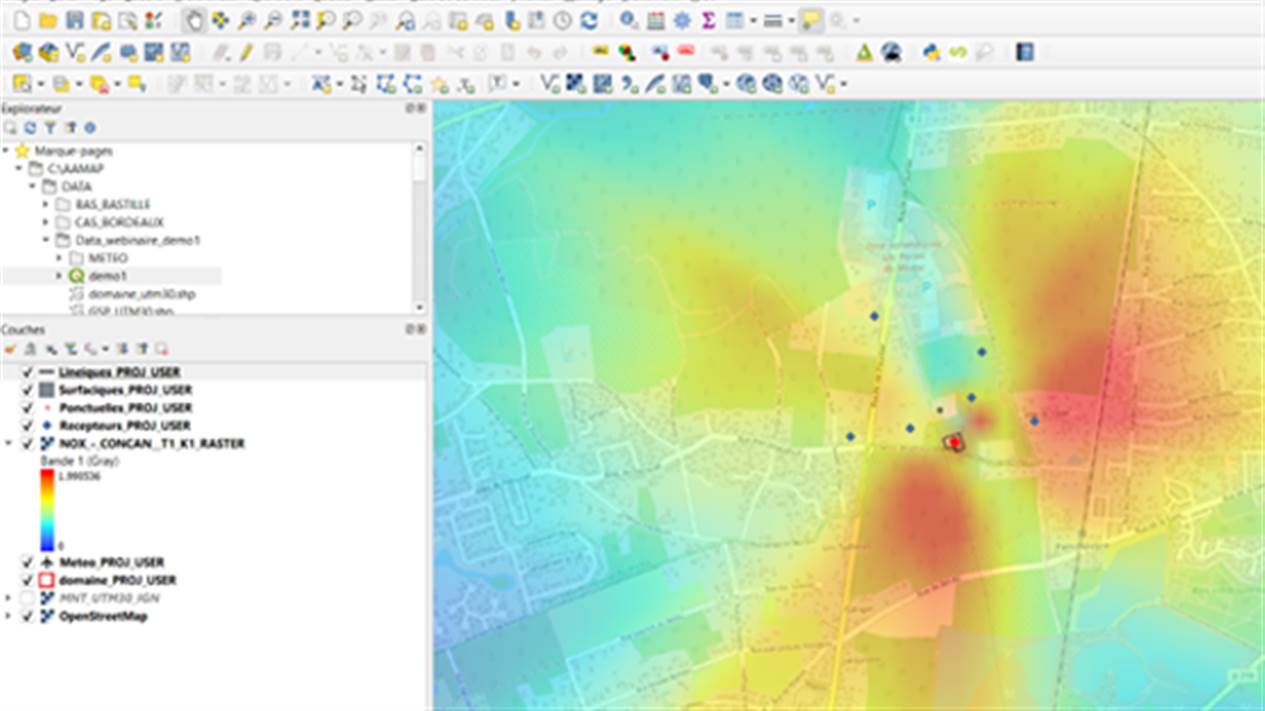Click the style manager colored squares icon
Image resolution: width=1265 pixels, height=711 pixels.
(153, 20)
